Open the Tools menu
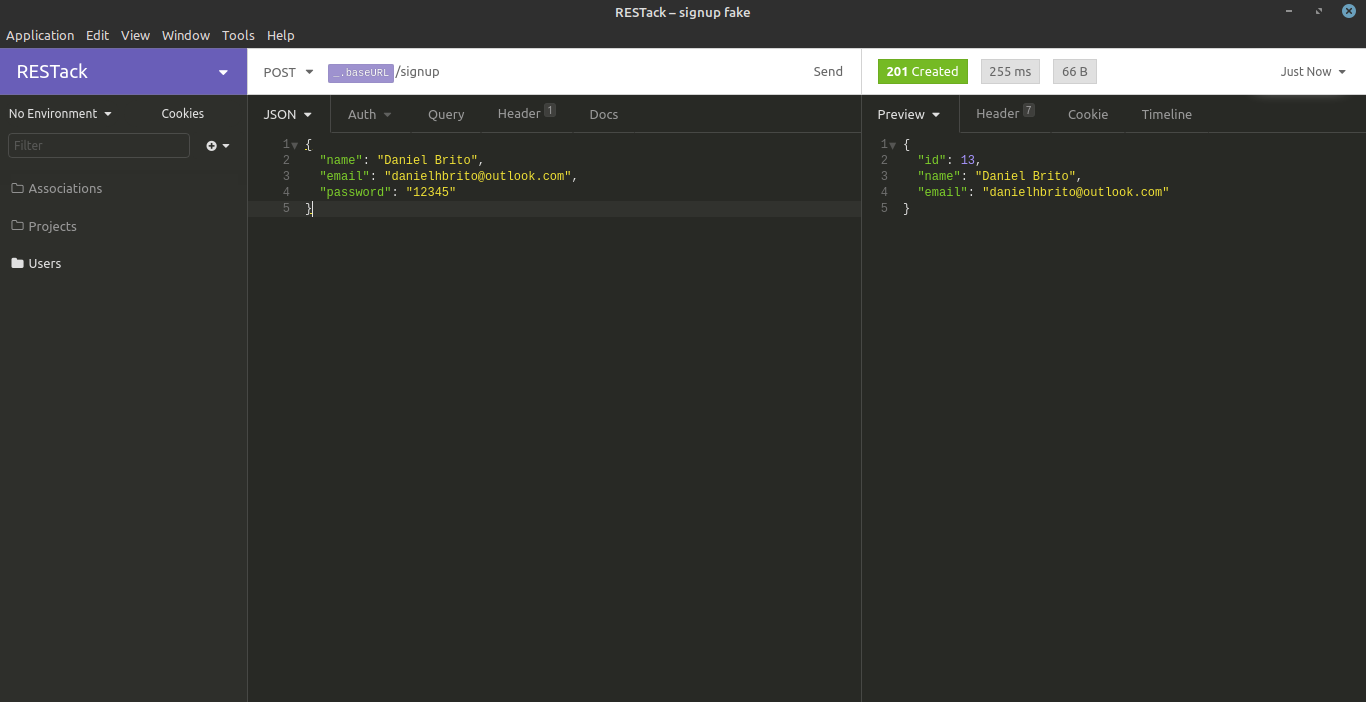The height and width of the screenshot is (702, 1366). [238, 35]
